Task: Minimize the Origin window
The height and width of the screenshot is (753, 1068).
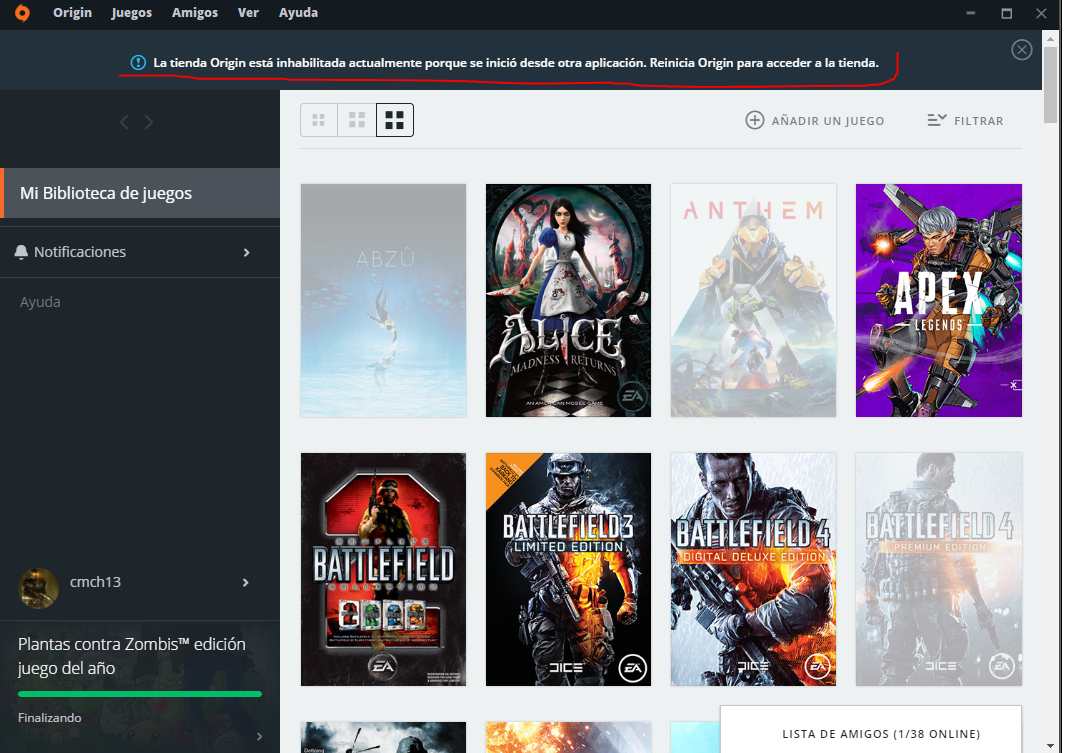Action: tap(971, 13)
